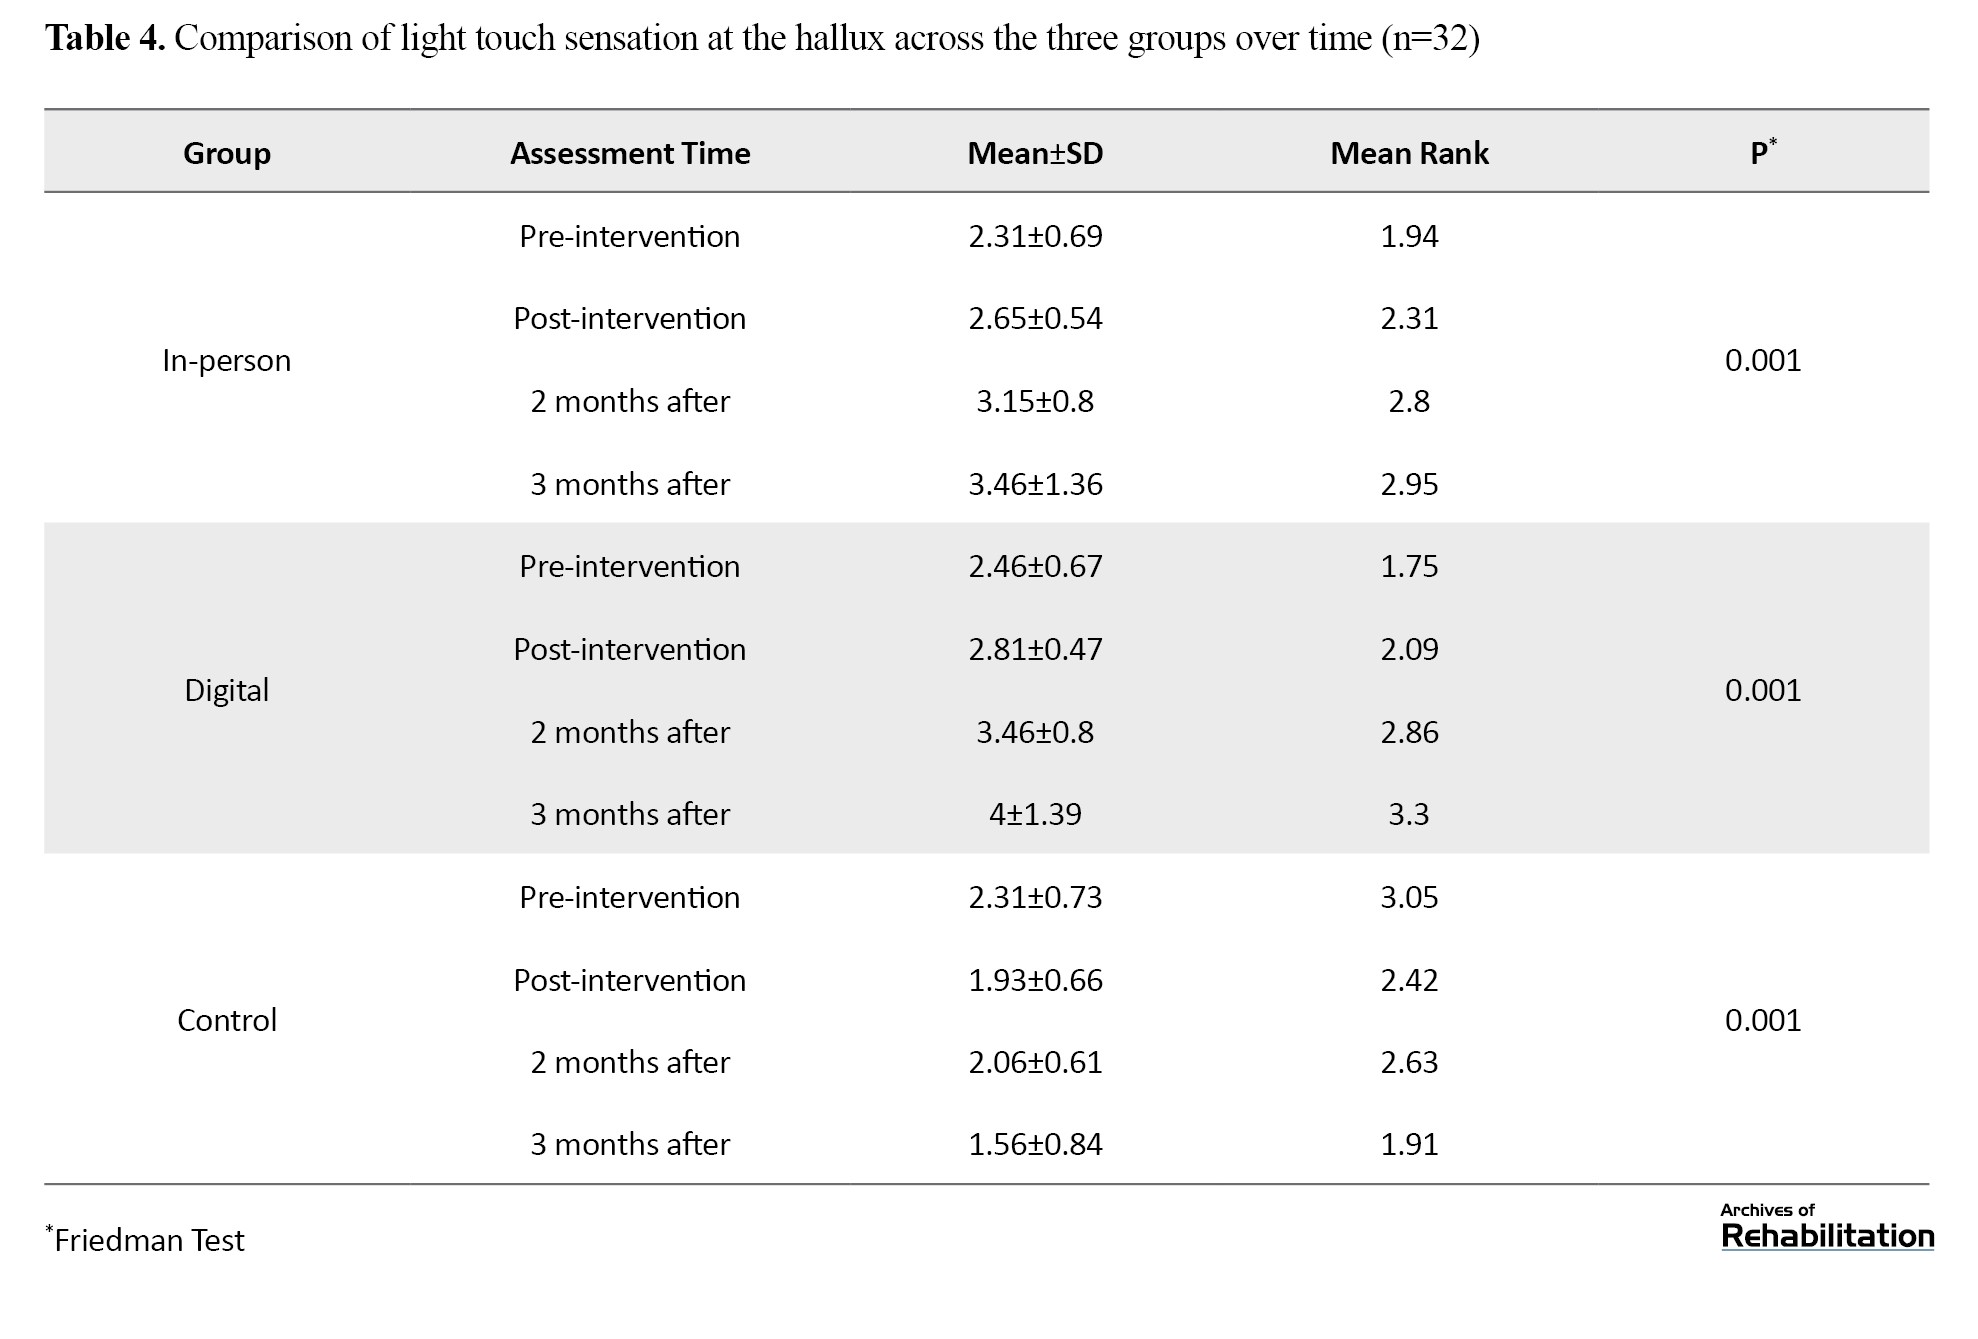Screen dimensions: 1978x1339
Task: Click the mean rank value 3.3
Action: pos(1409,814)
